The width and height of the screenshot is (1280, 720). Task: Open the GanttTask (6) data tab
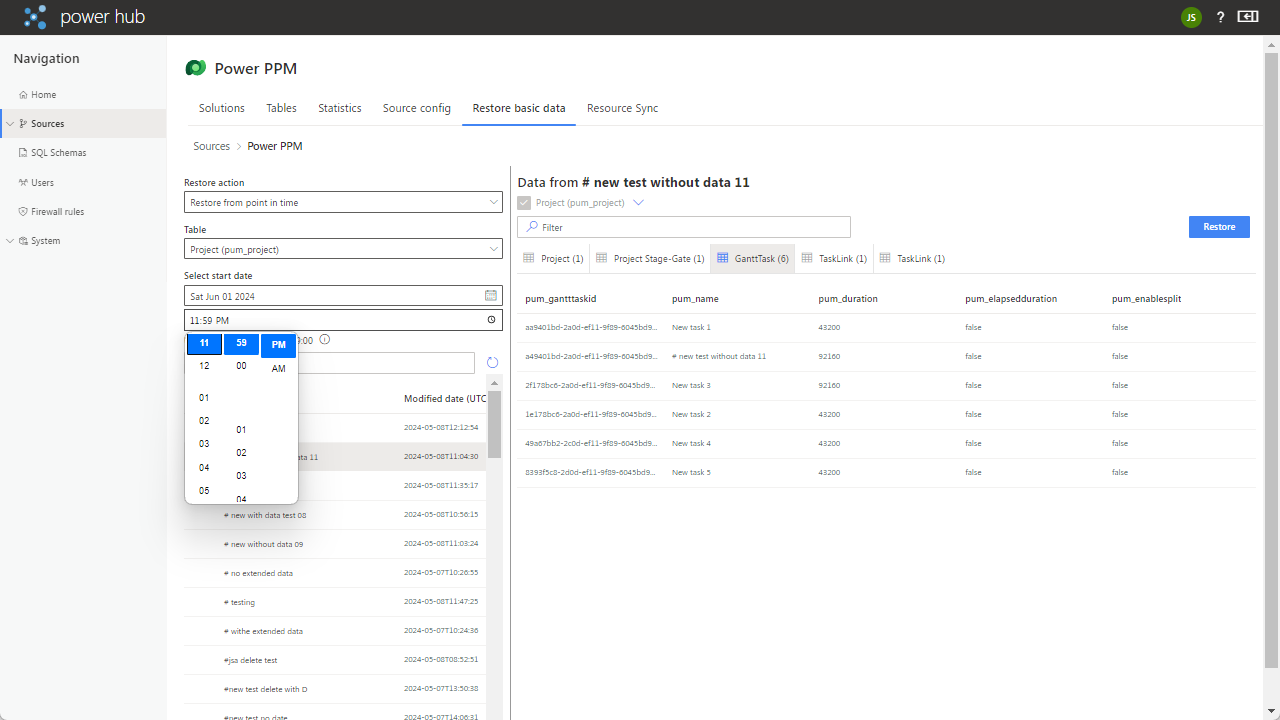(x=753, y=258)
